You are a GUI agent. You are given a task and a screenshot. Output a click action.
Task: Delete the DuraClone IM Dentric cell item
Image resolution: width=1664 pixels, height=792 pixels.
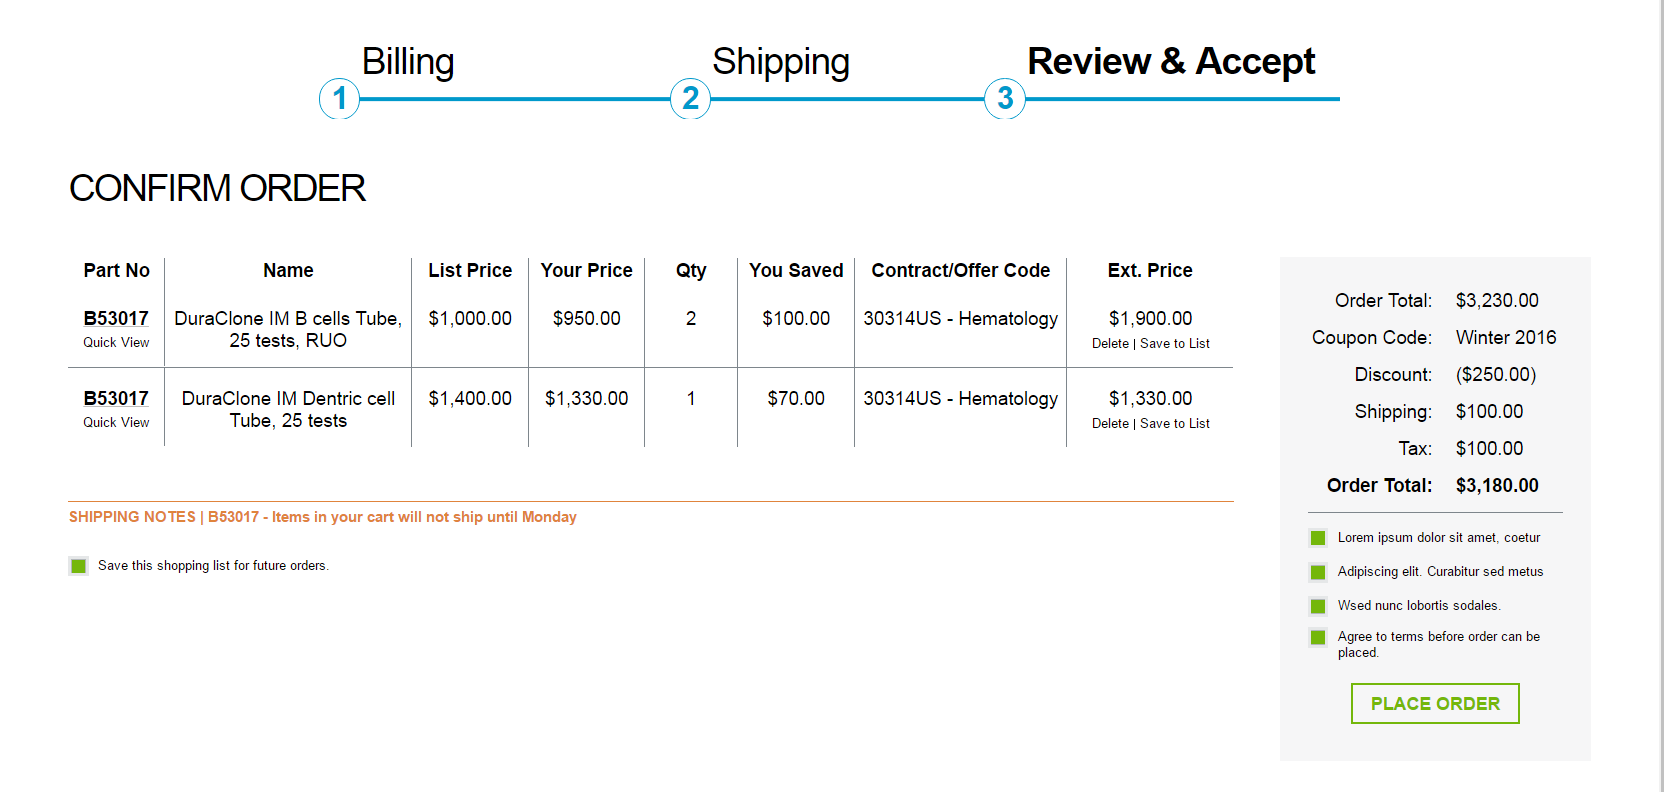point(1110,423)
